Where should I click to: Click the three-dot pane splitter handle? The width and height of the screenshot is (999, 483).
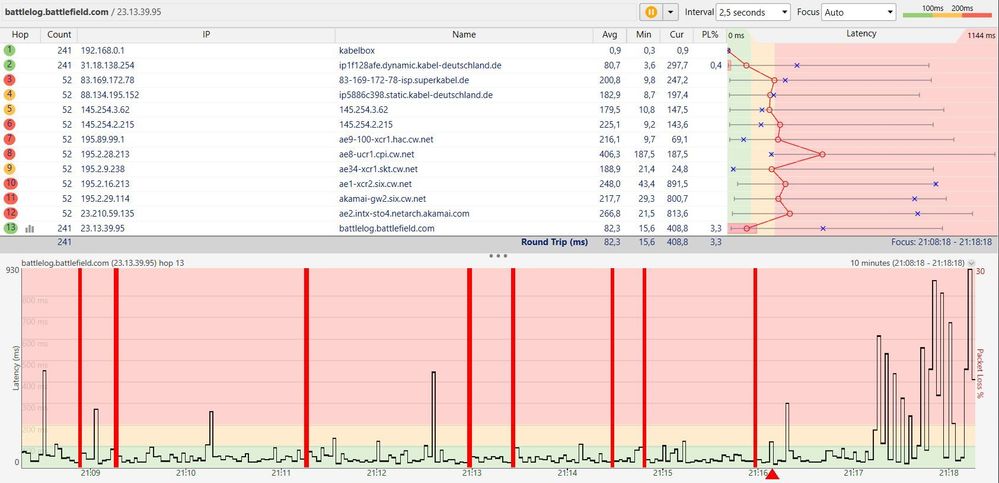pos(498,256)
